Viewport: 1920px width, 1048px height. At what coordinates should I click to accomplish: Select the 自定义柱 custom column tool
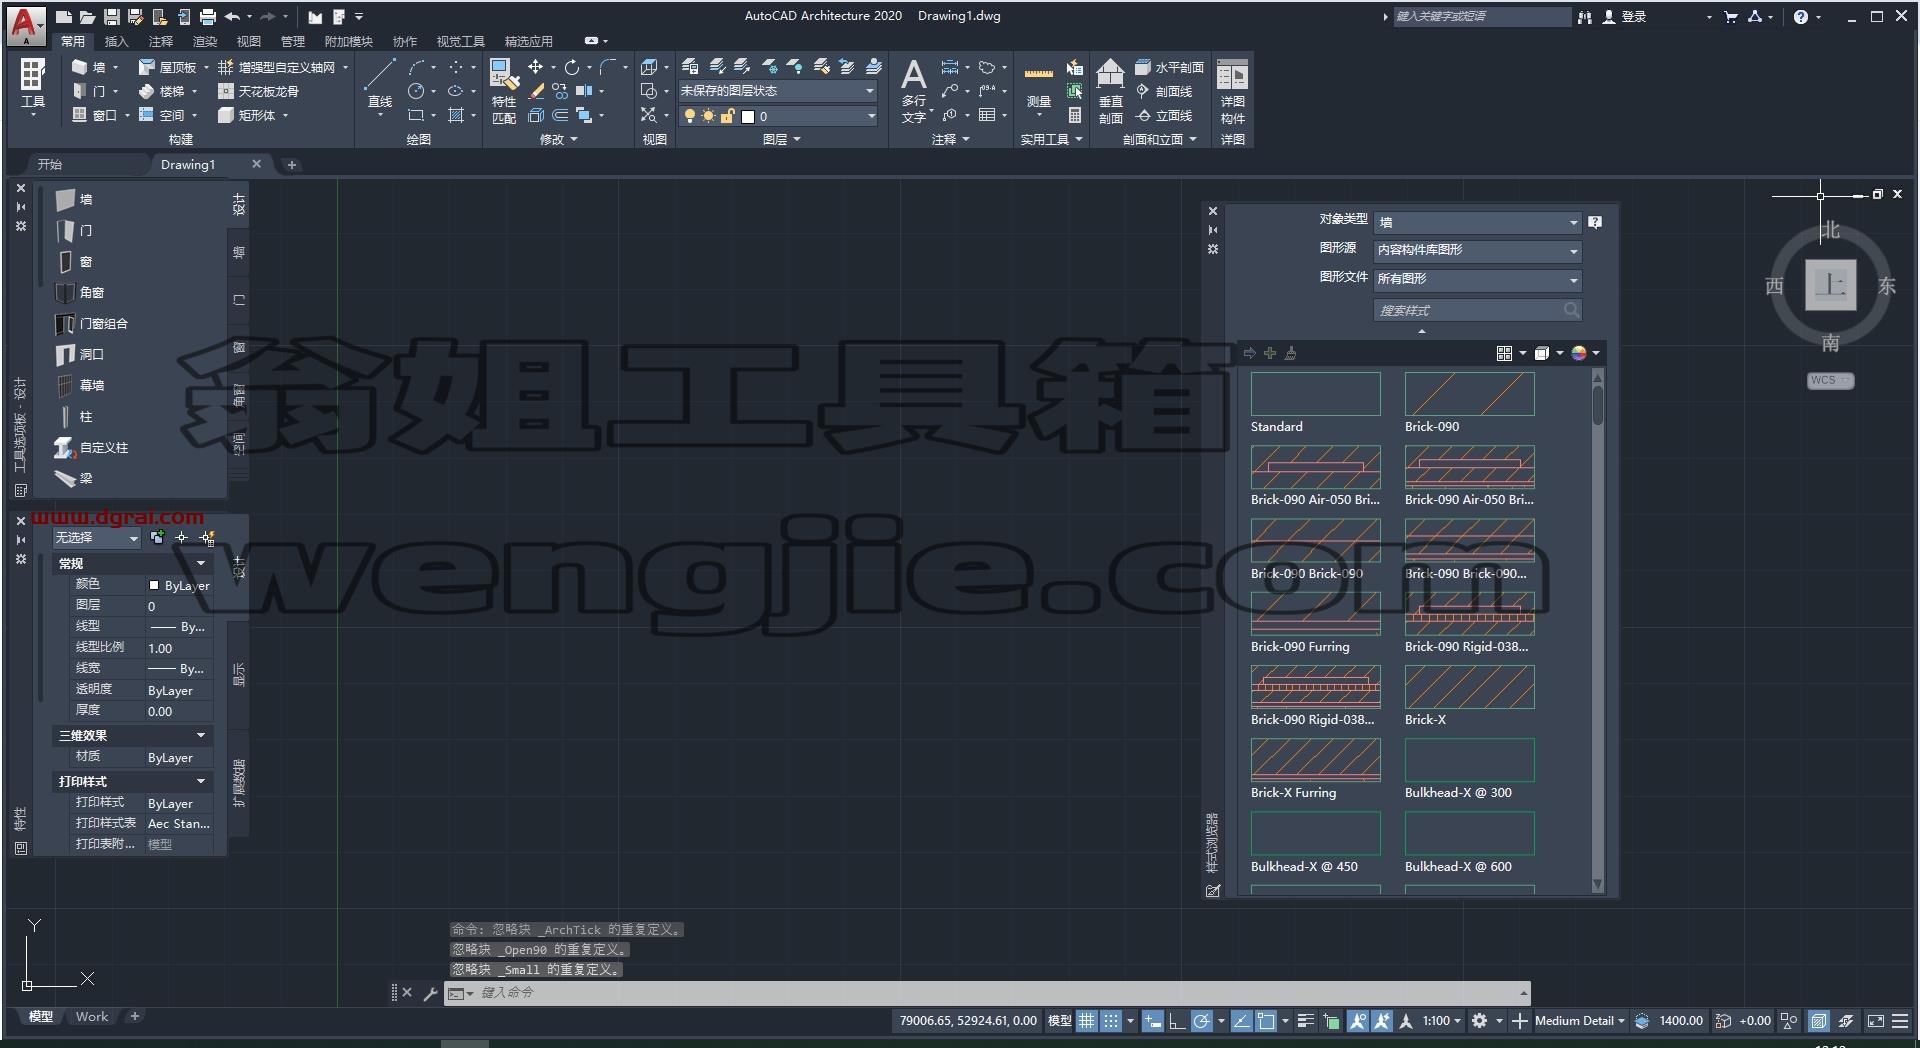pos(92,448)
